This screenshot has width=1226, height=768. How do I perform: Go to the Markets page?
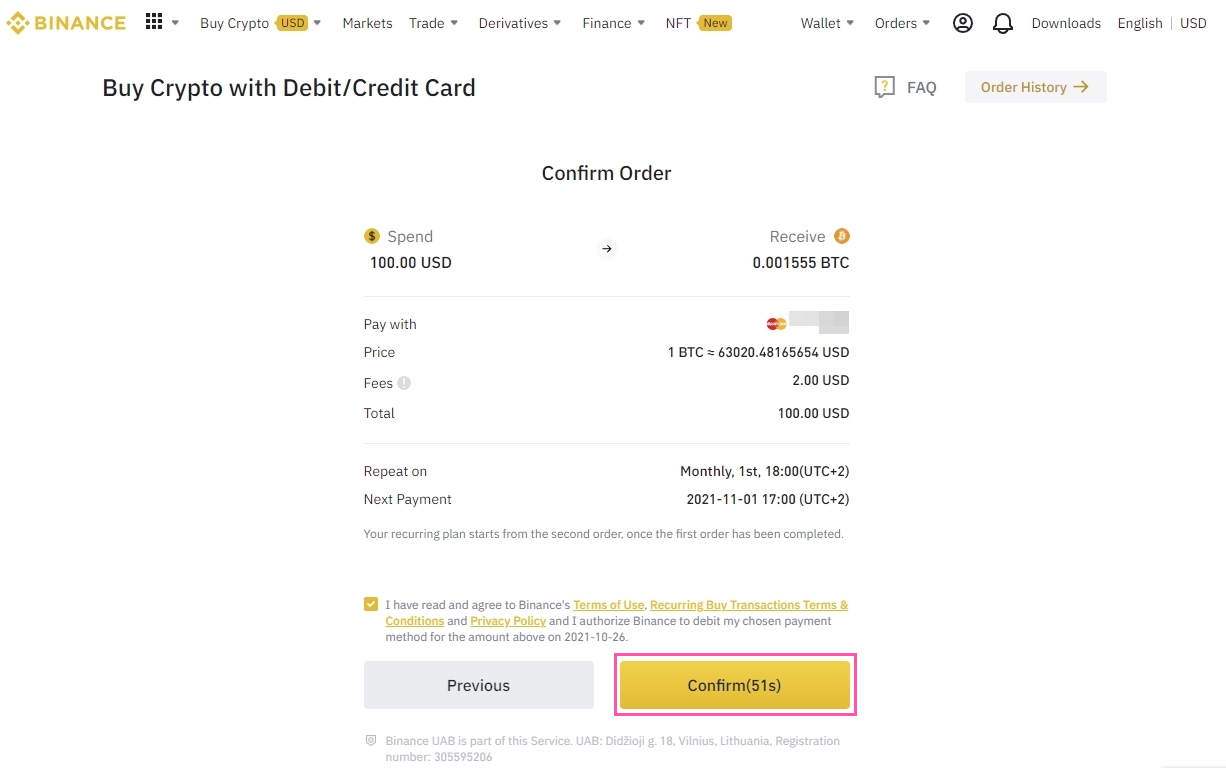click(x=367, y=23)
